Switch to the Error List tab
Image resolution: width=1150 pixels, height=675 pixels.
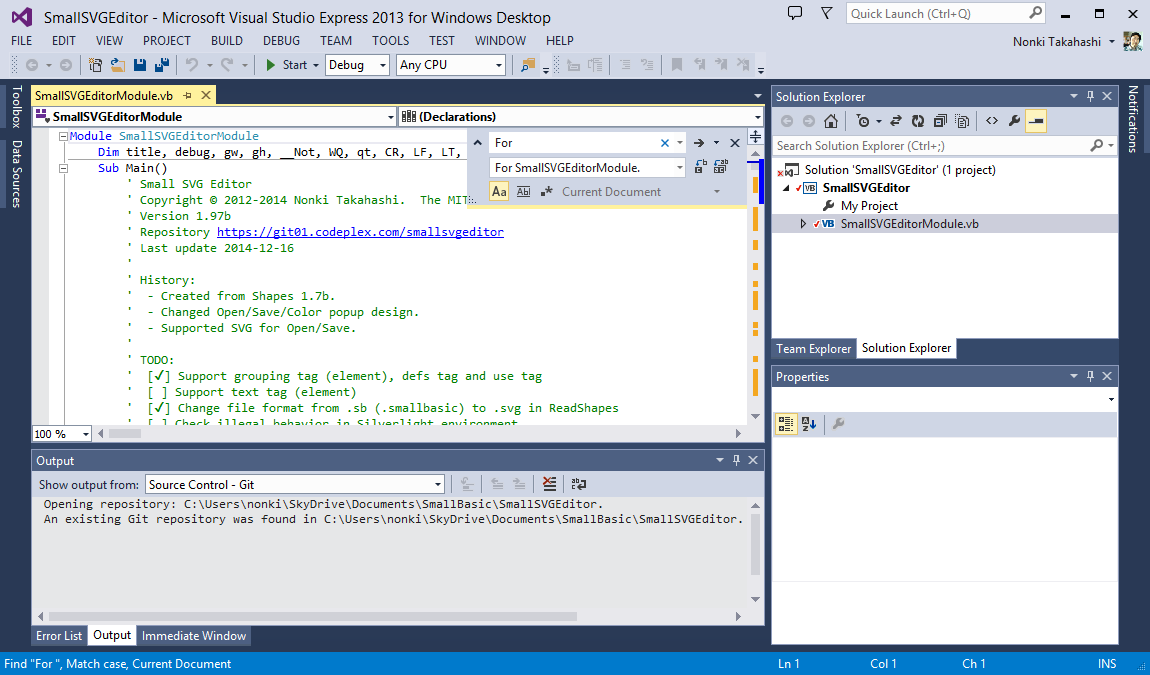click(x=59, y=635)
